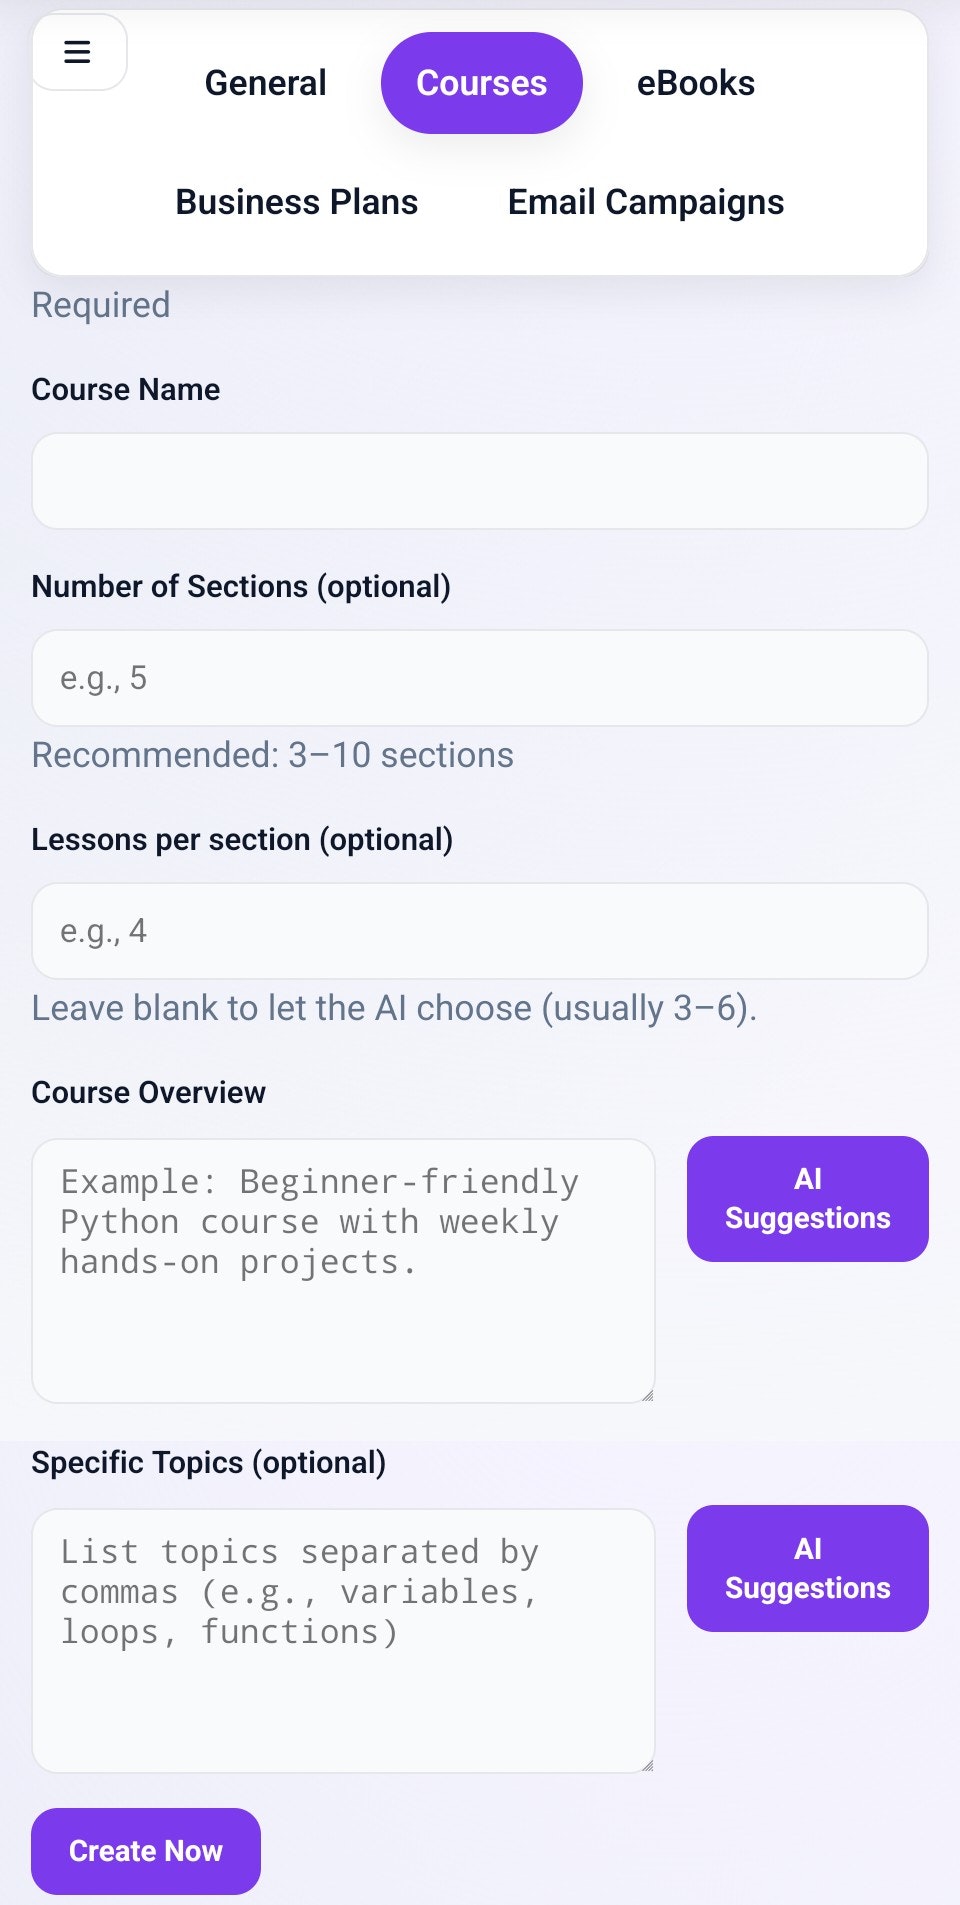The width and height of the screenshot is (960, 1905).
Task: Click the Lessons per section field
Action: [x=480, y=931]
